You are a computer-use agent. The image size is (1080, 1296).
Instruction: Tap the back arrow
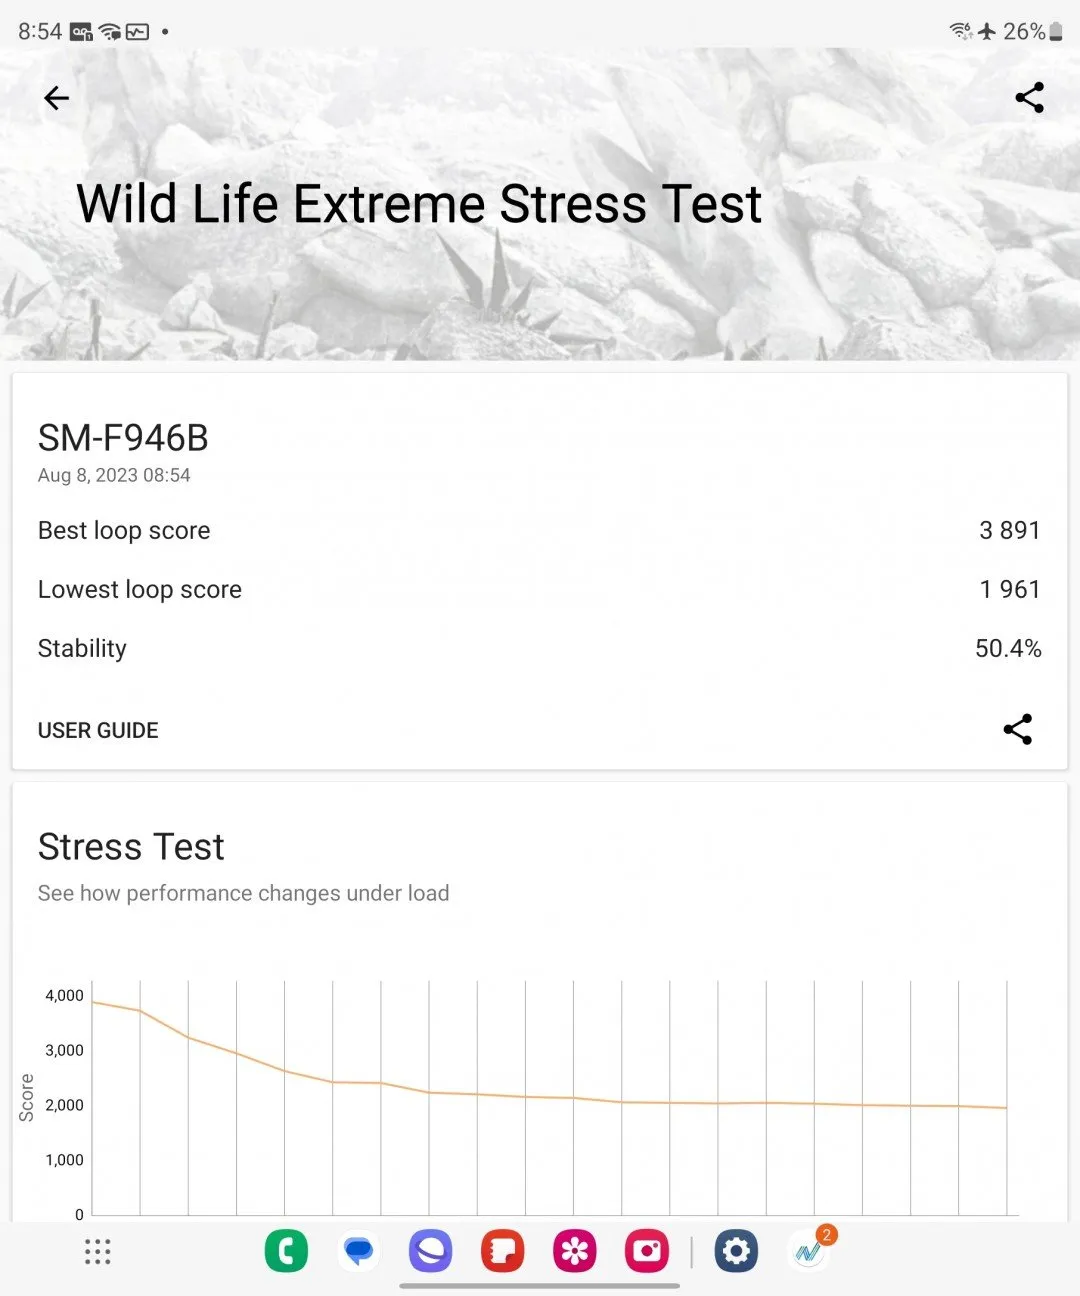[57, 98]
